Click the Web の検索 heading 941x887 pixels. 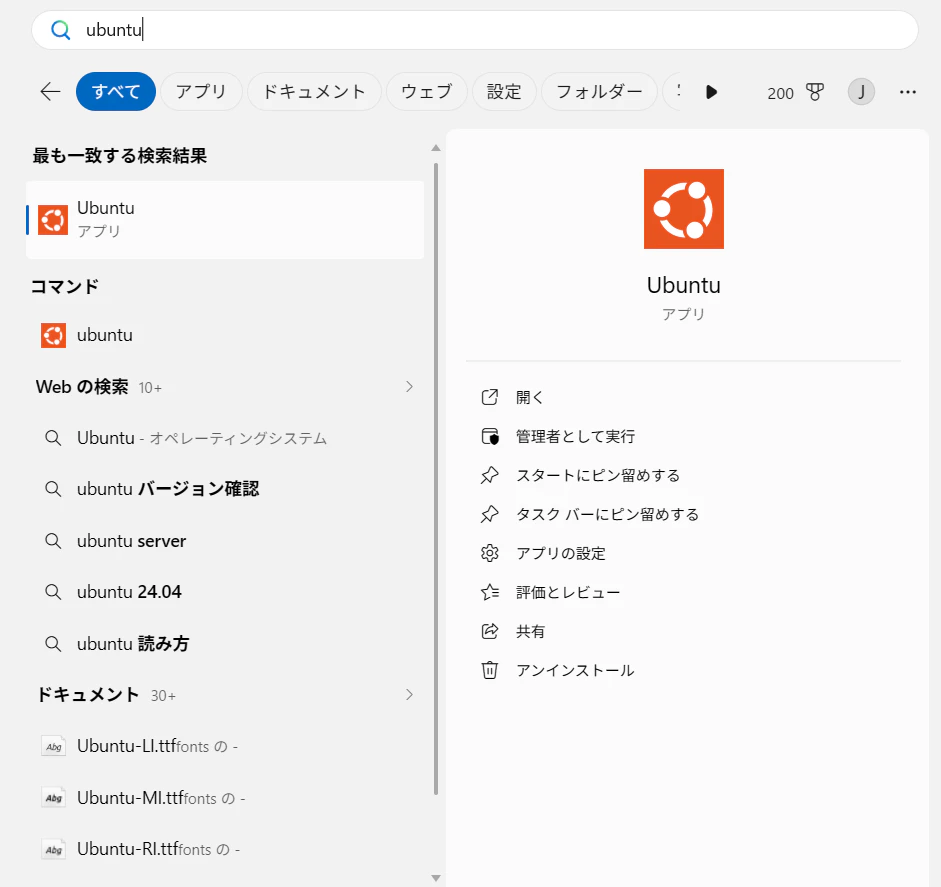pos(82,387)
